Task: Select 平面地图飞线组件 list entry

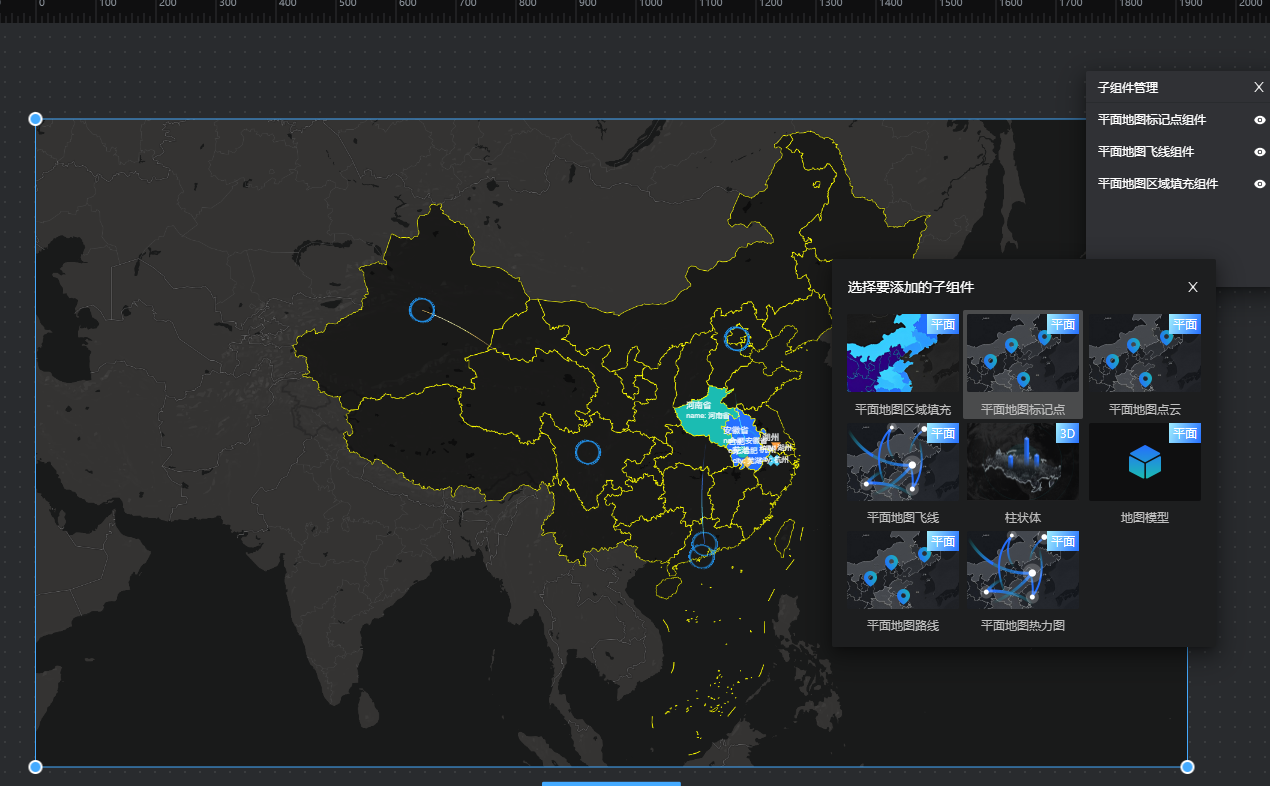Action: coord(1145,152)
